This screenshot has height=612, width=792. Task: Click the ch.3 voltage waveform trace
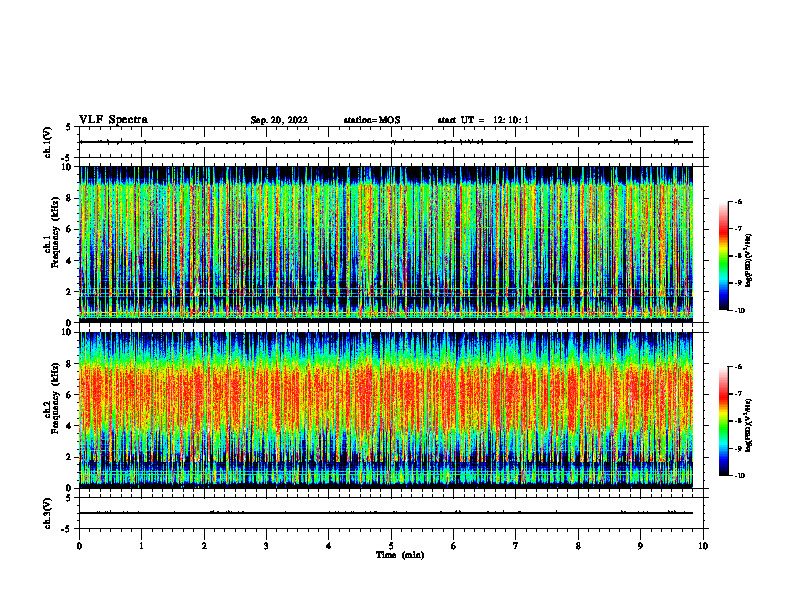tap(386, 513)
